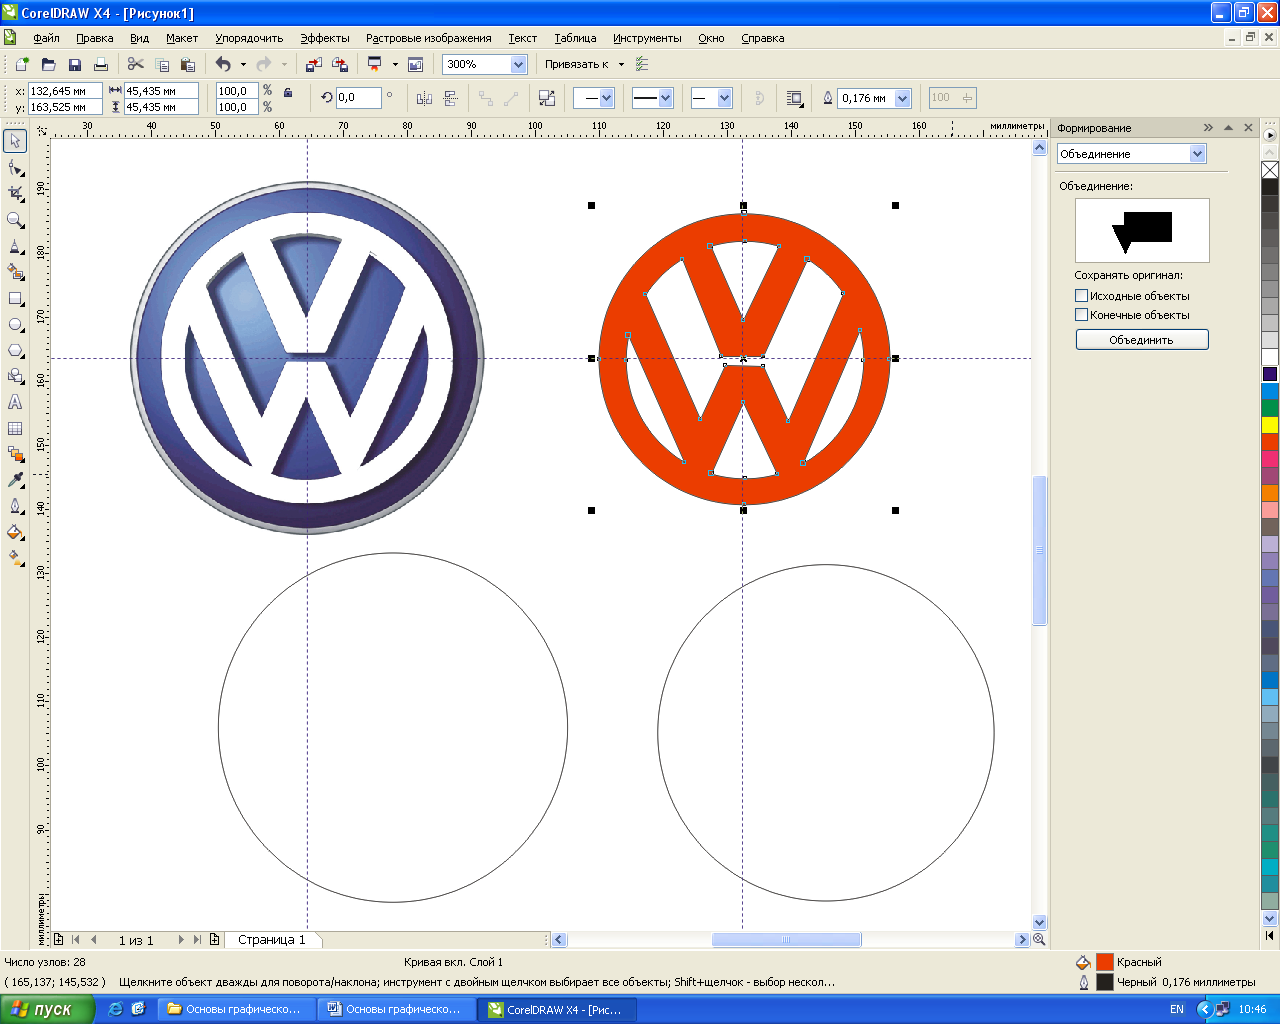Open the Undo history dropdown arrow
Image resolution: width=1280 pixels, height=1024 pixels.
click(x=243, y=64)
